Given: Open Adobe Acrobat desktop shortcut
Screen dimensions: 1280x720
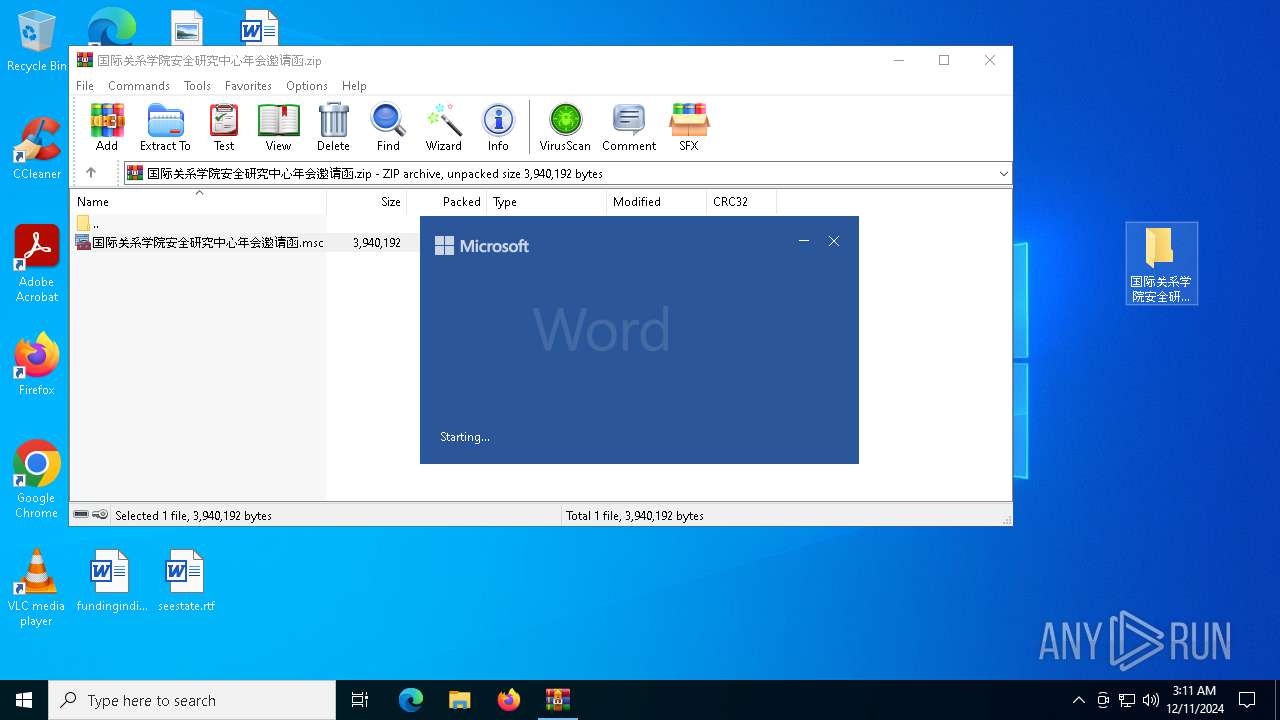Looking at the screenshot, I should click(36, 265).
